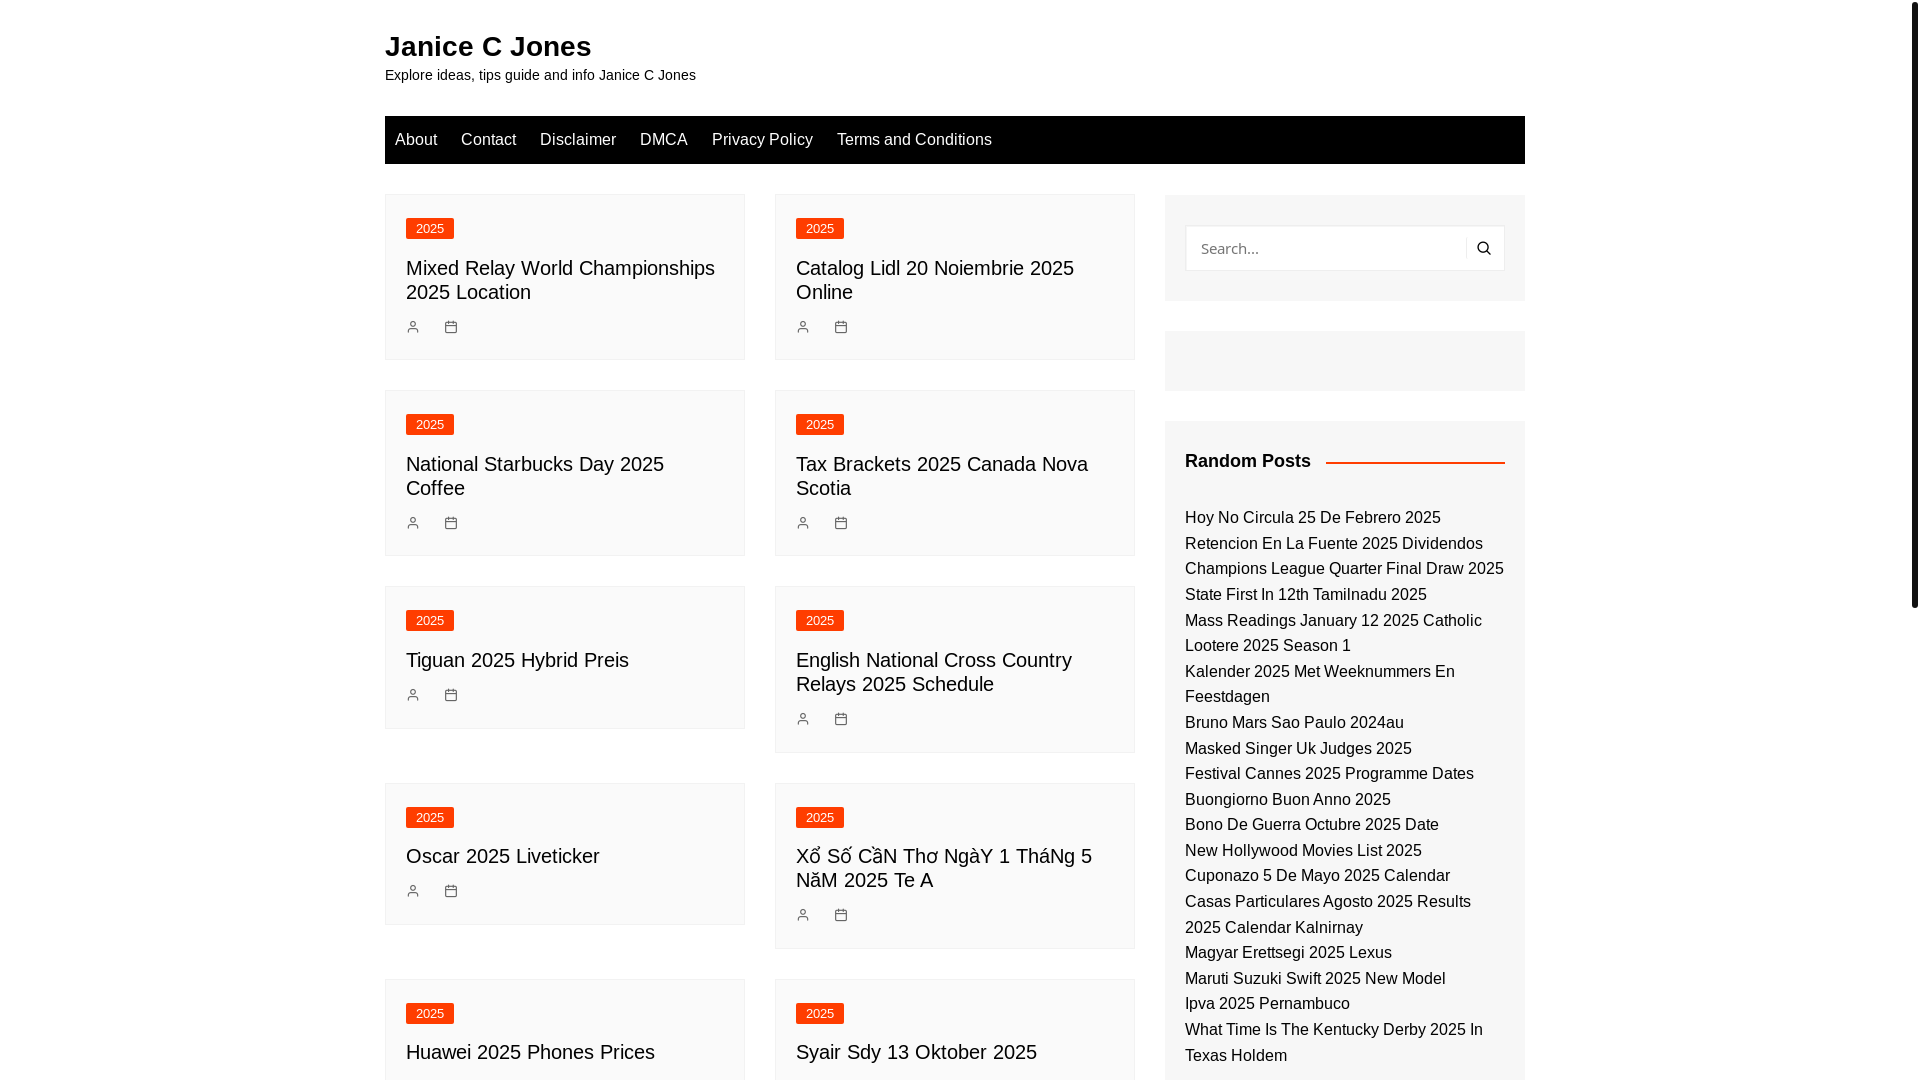Image resolution: width=1920 pixels, height=1080 pixels.
Task: Open the About menu item
Action: [416, 140]
